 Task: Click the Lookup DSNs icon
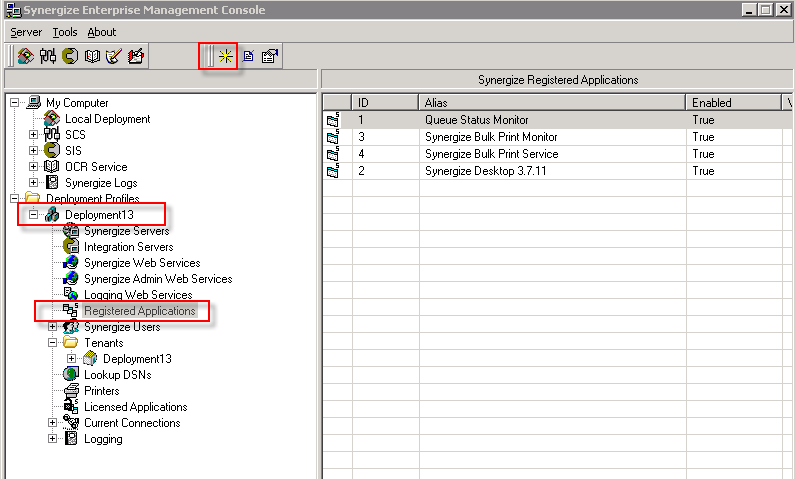71,374
